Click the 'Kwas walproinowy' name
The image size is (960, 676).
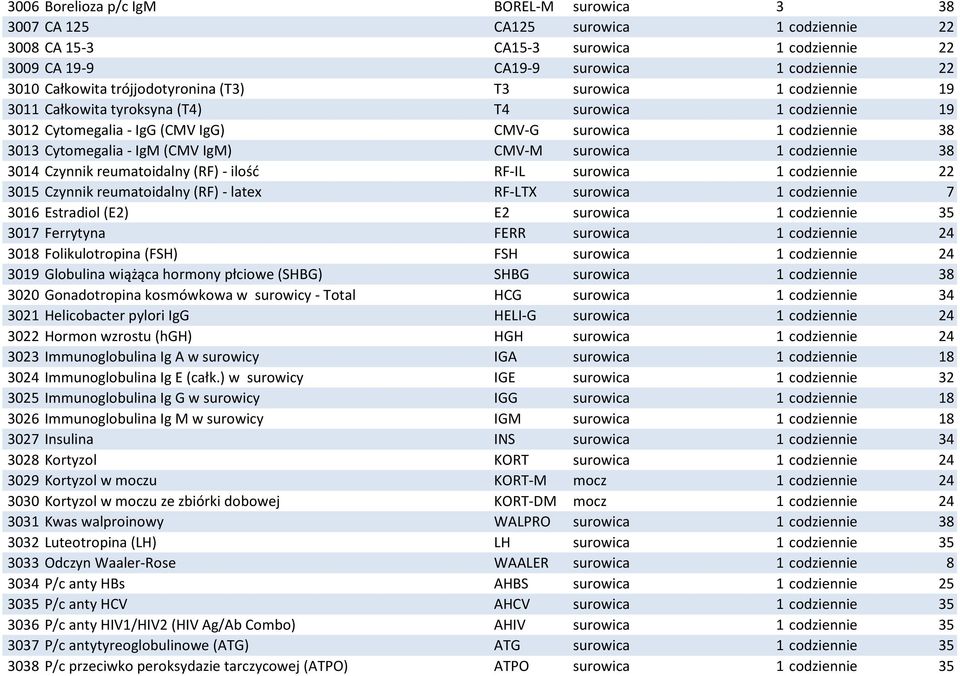point(104,522)
